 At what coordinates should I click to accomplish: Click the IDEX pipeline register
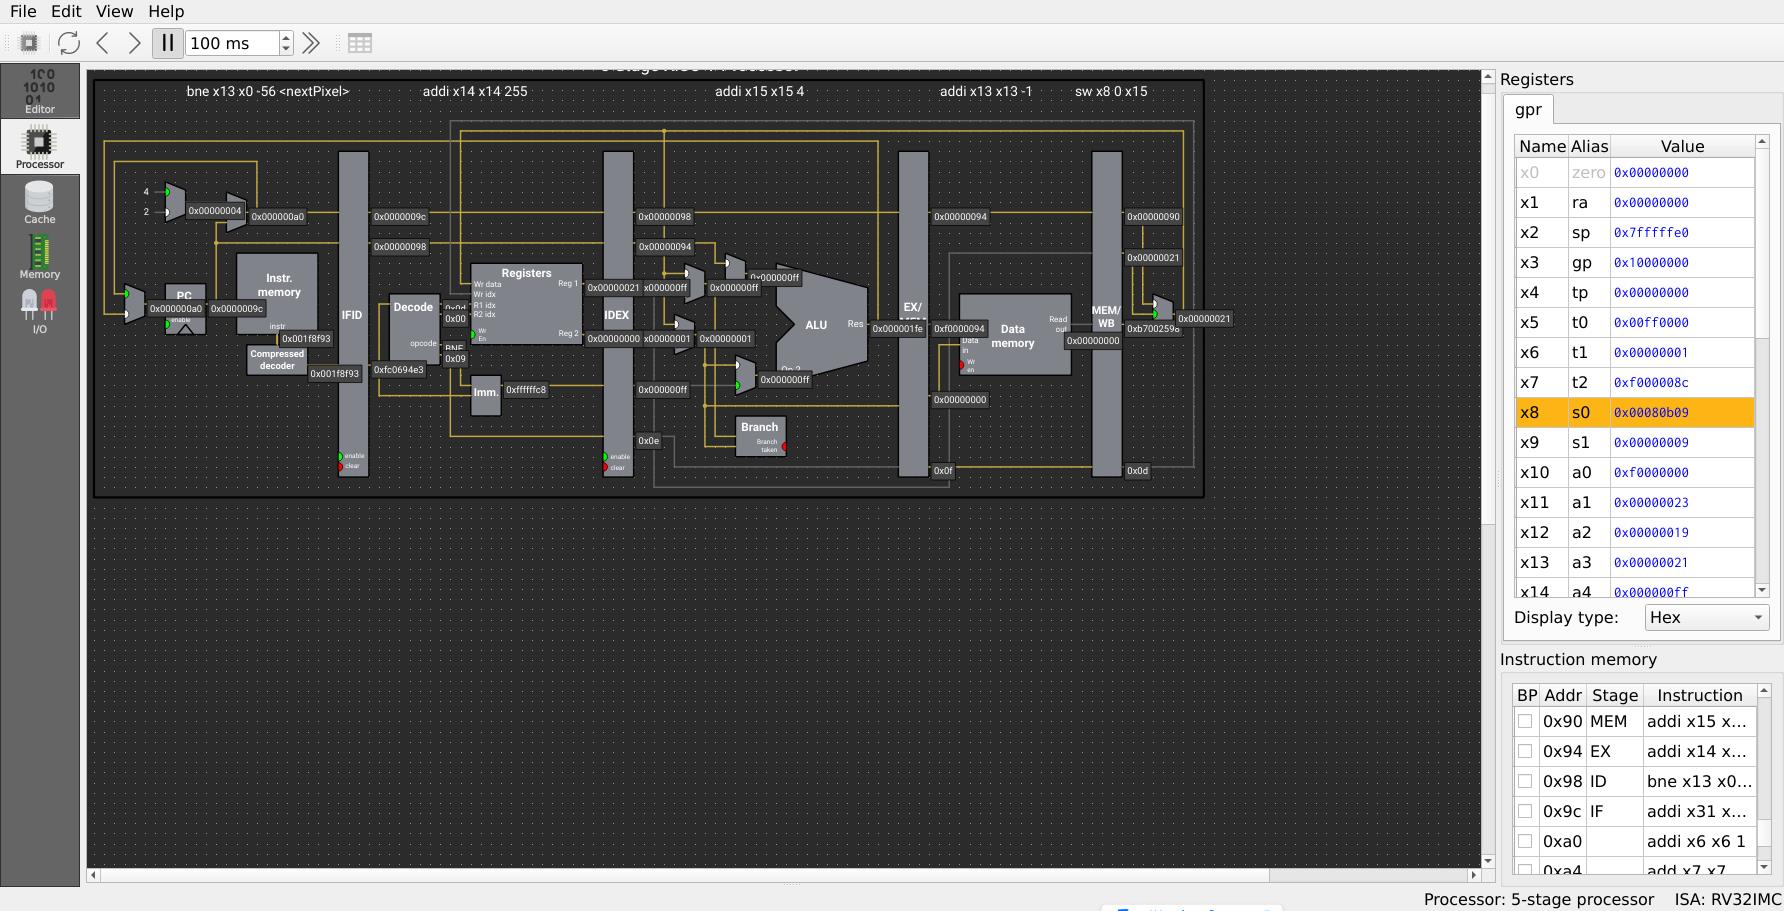(618, 314)
